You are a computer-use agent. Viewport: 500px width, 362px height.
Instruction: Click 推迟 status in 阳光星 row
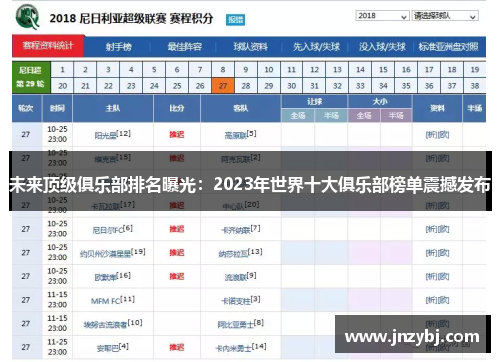pos(177,135)
